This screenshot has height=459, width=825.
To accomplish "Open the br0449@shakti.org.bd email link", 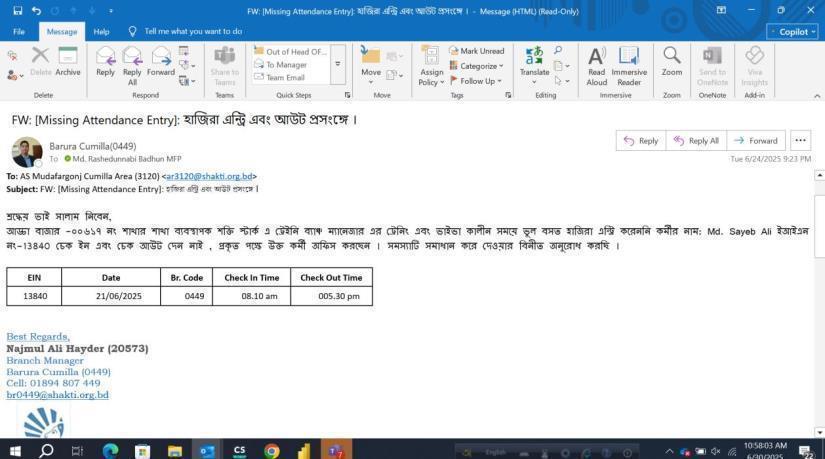I will coord(57,395).
